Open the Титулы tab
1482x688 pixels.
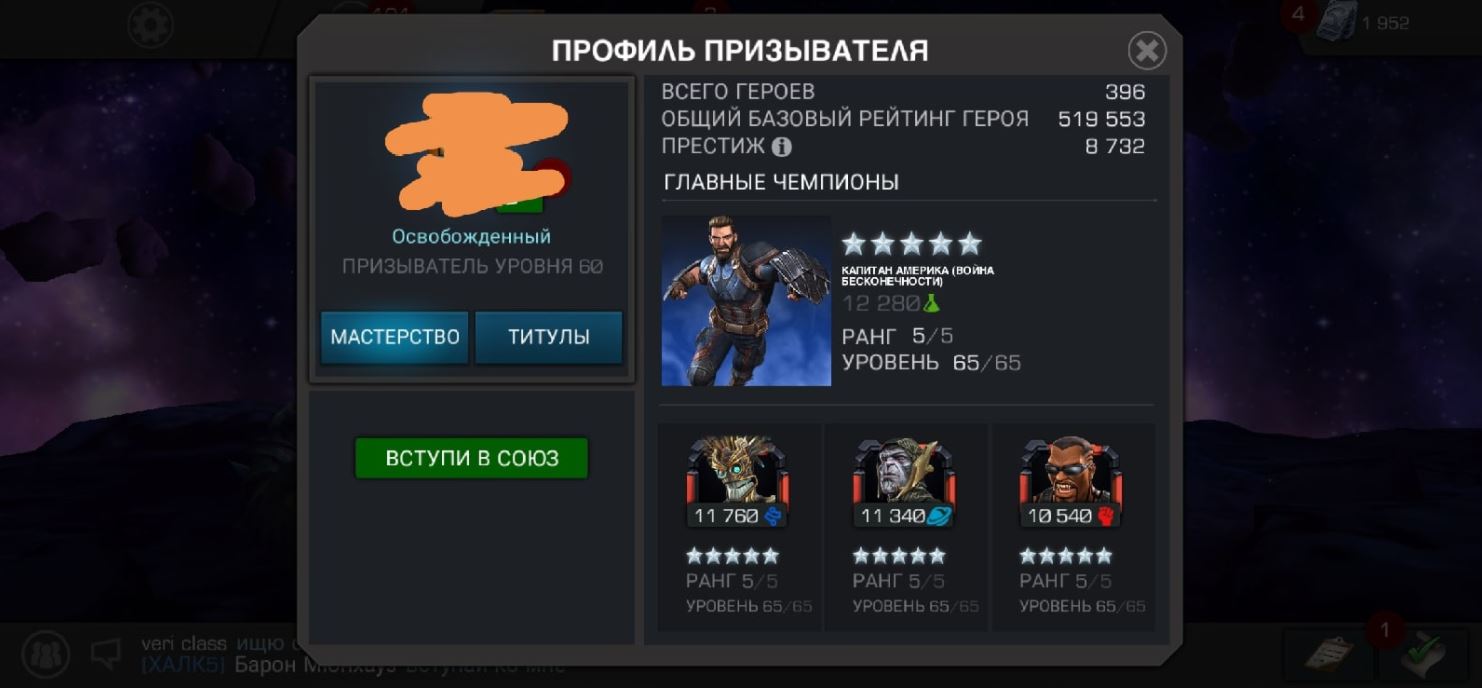pyautogui.click(x=548, y=337)
